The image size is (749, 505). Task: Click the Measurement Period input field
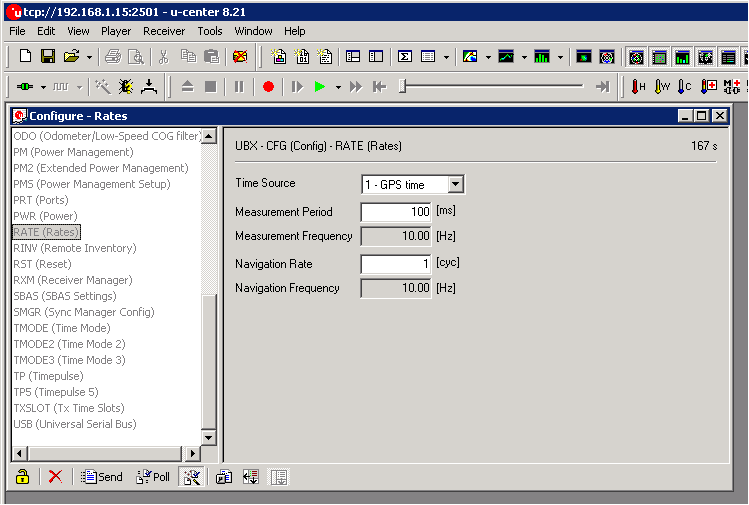coord(396,212)
